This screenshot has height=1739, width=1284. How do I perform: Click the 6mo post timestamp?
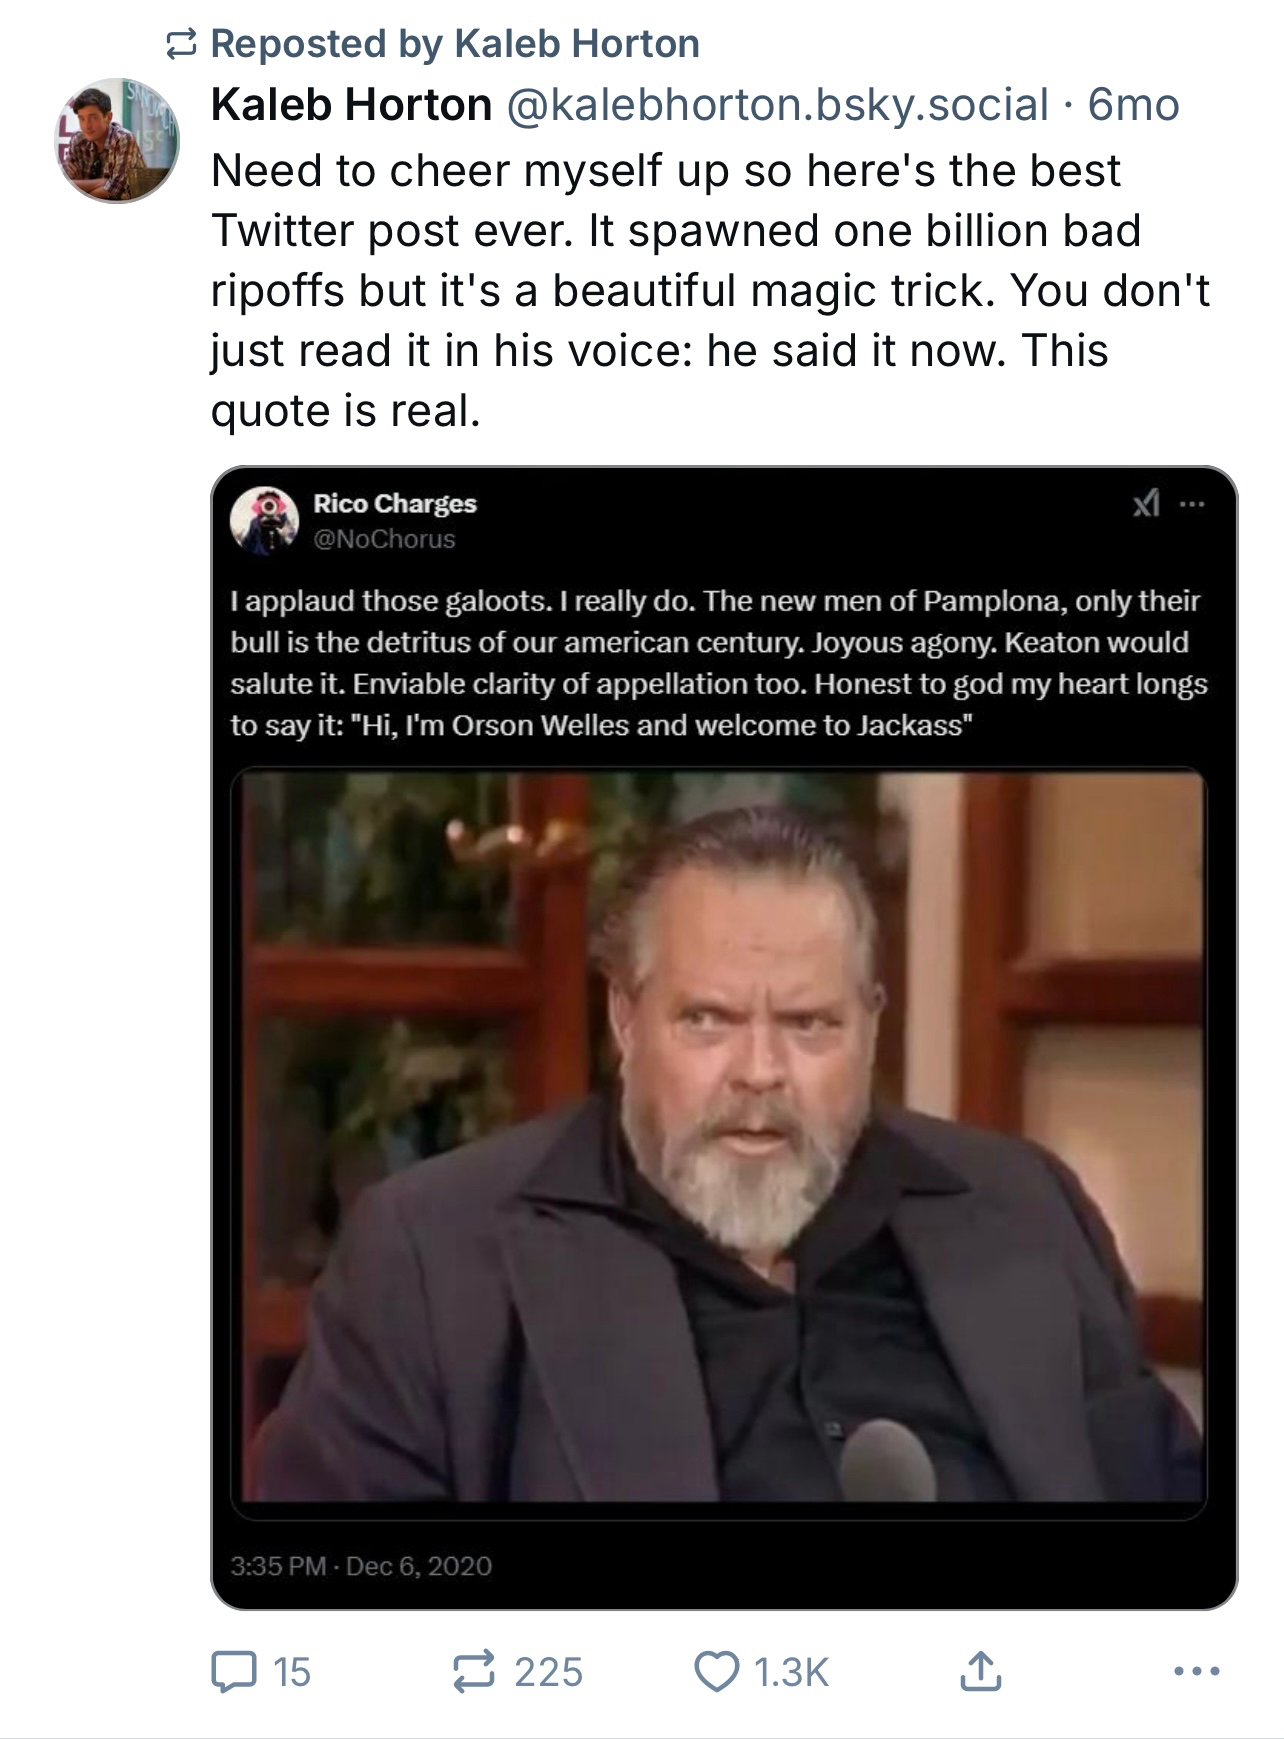[x=1134, y=105]
